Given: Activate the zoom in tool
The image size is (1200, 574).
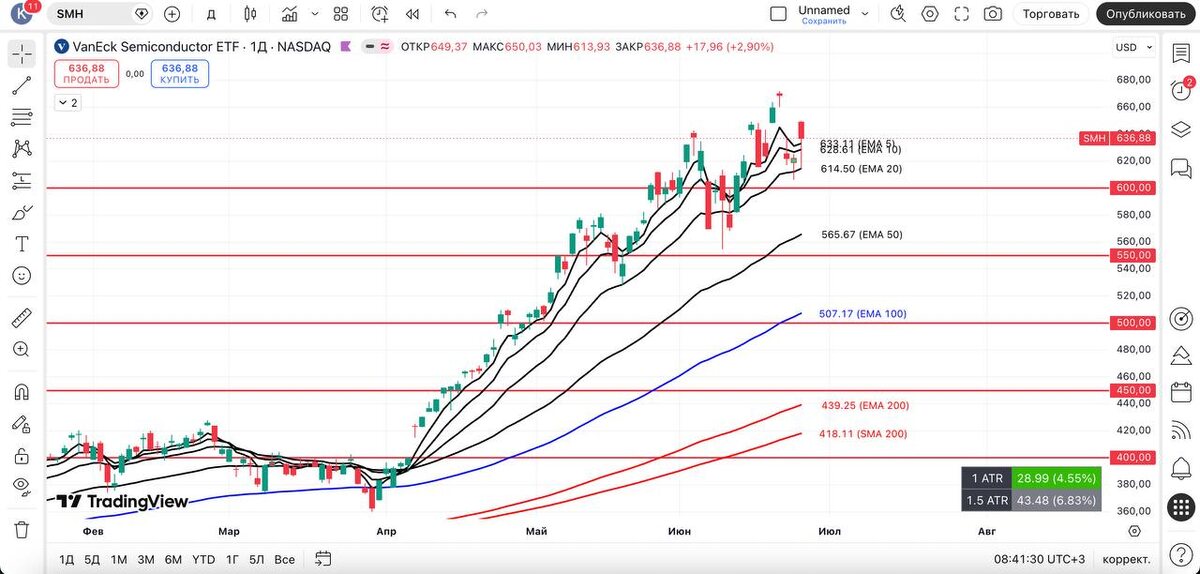Looking at the screenshot, I should [x=22, y=350].
